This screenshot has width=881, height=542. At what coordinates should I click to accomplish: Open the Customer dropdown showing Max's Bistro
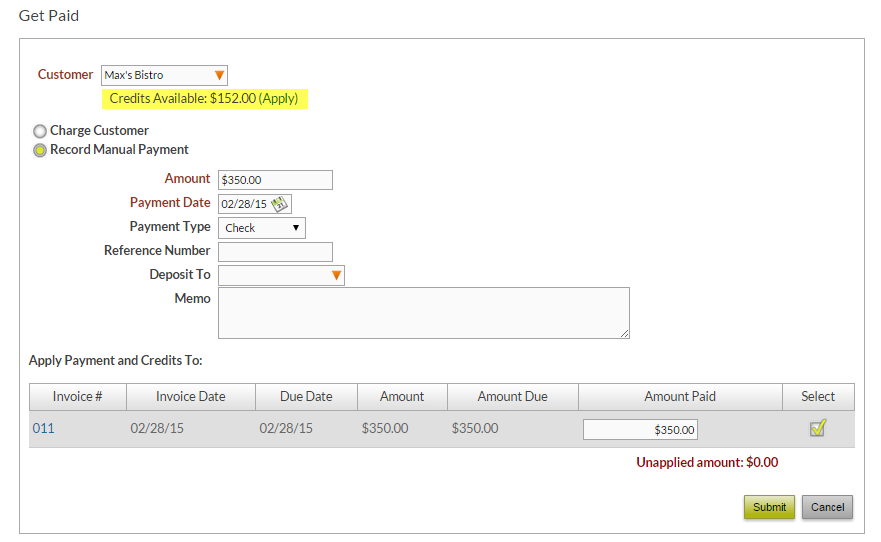(x=164, y=75)
